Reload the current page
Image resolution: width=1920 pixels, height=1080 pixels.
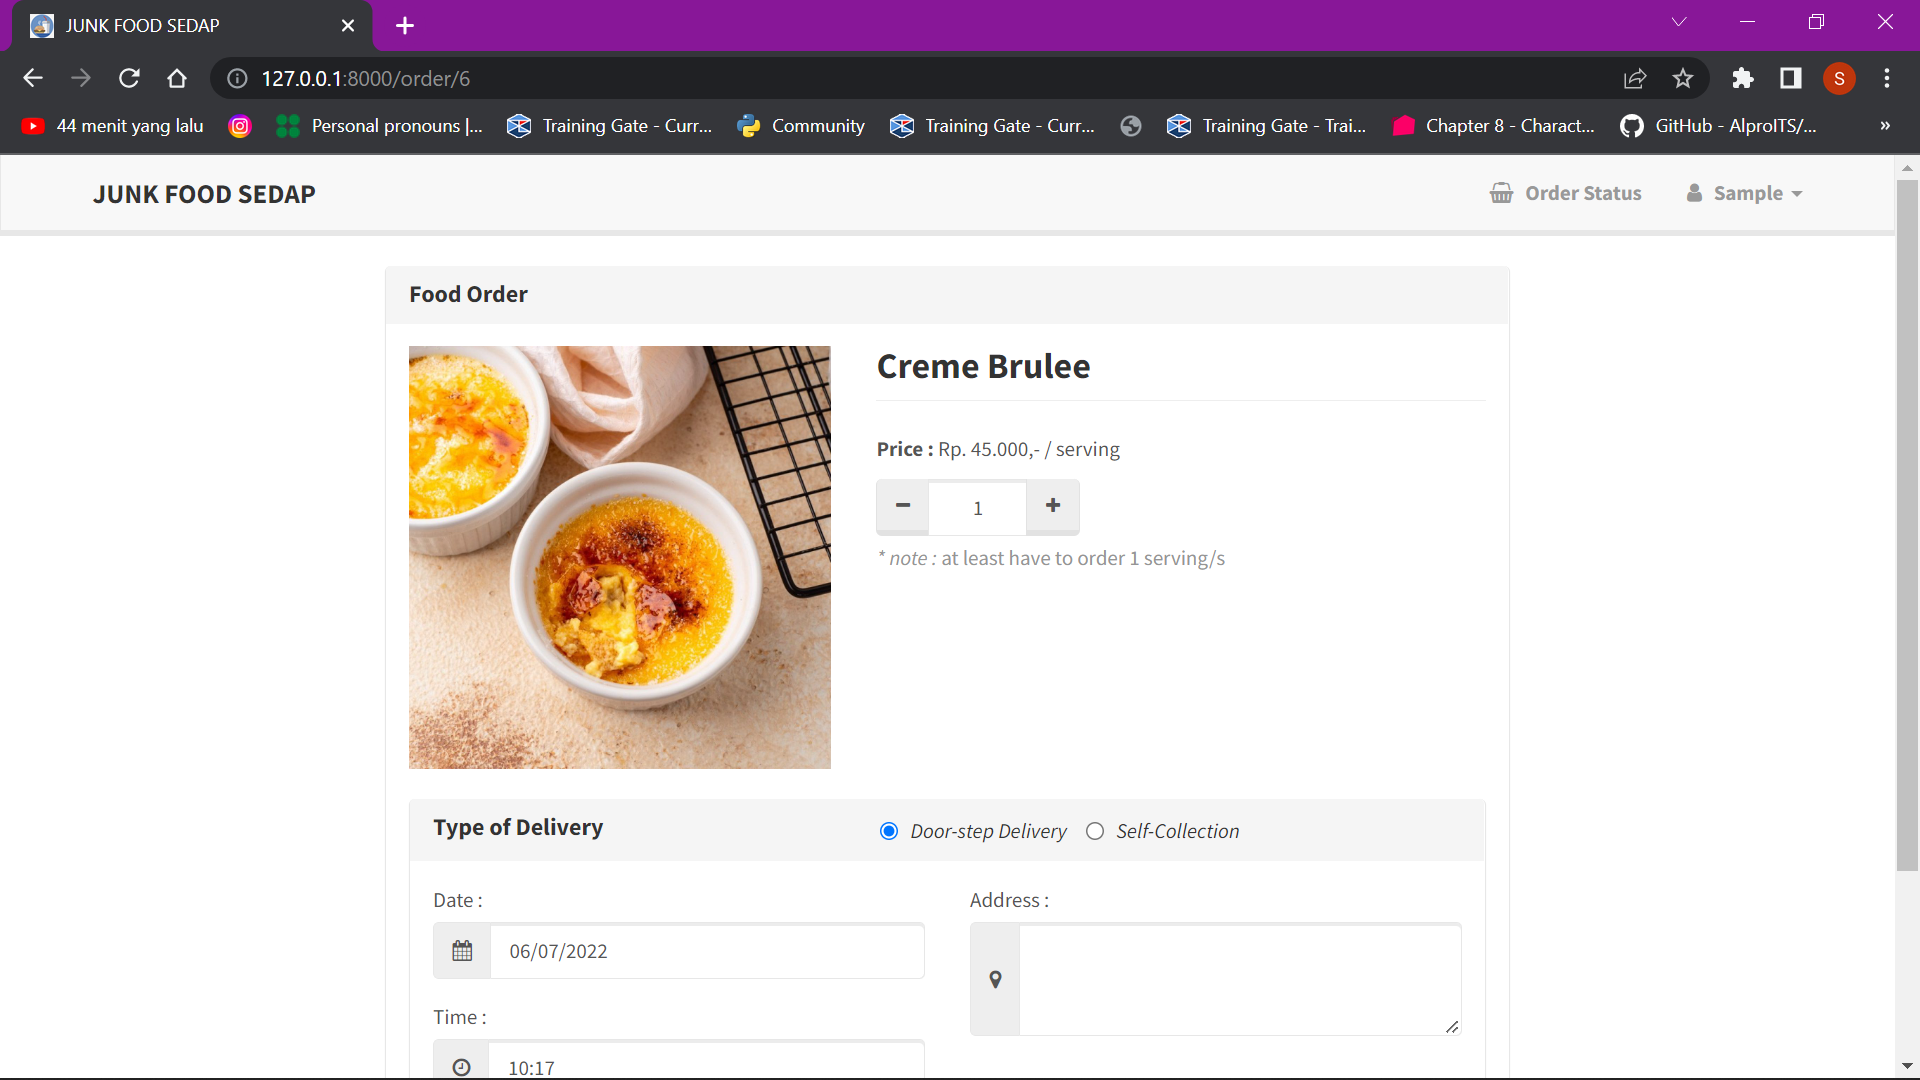click(129, 78)
